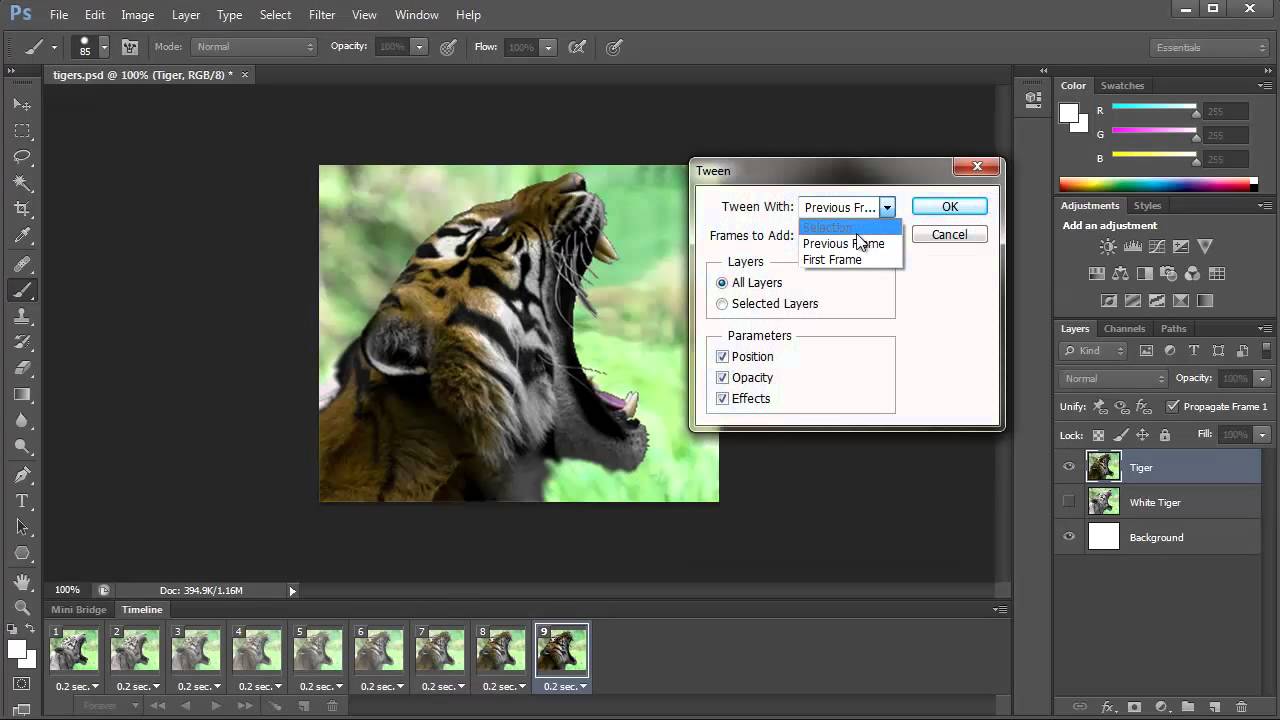Hide the Tiger layer

(1069, 467)
